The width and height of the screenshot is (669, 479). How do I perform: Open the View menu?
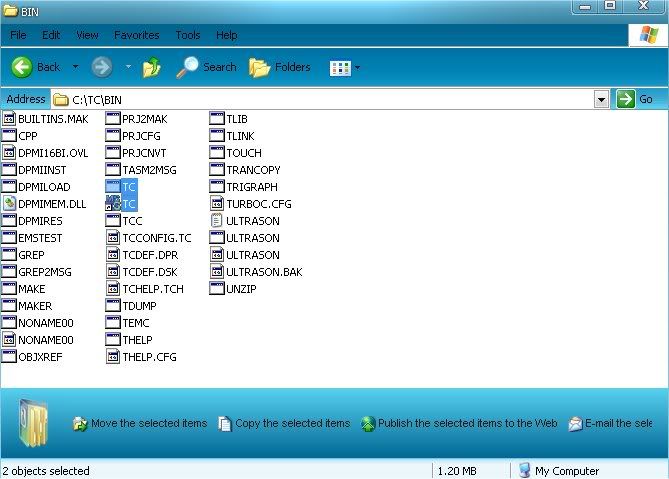tap(87, 35)
